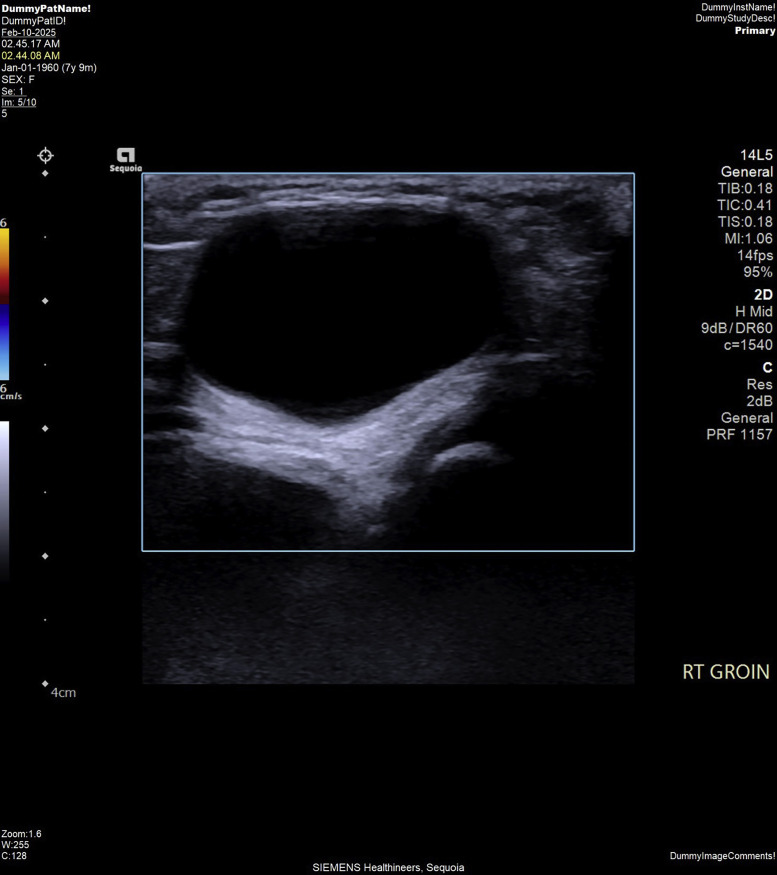Viewport: 777px width, 875px height.
Task: Click the Feb-10-2025 study date
Action: [x=28, y=32]
